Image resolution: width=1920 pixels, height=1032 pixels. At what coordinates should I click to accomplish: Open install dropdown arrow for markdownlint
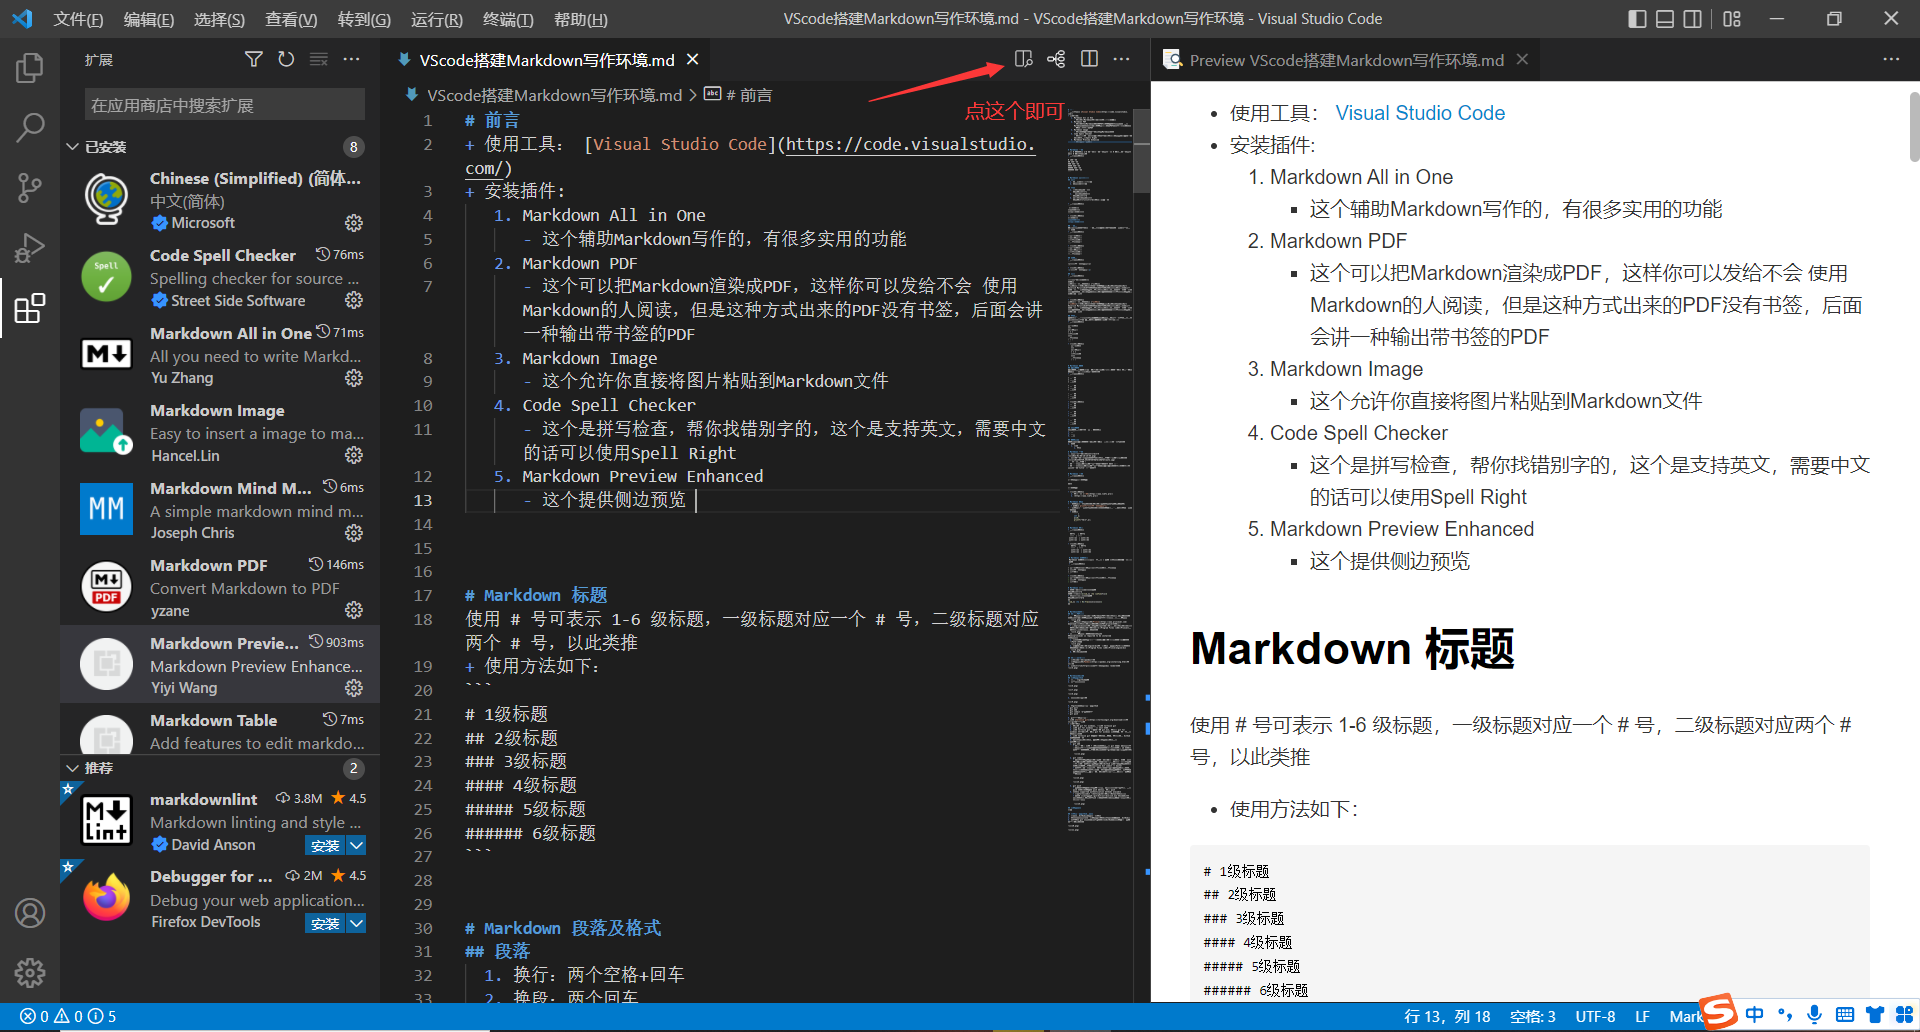click(x=356, y=845)
